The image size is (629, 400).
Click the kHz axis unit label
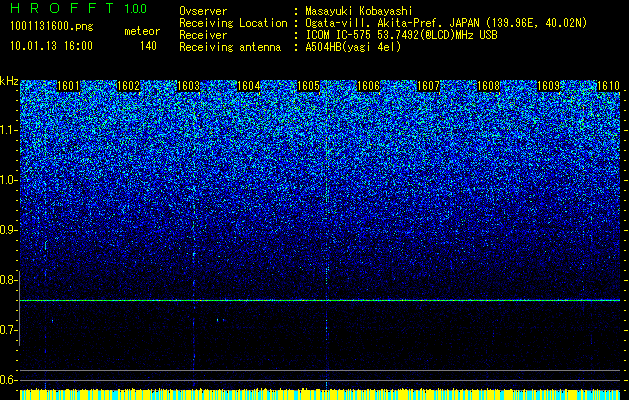pyautogui.click(x=9, y=82)
